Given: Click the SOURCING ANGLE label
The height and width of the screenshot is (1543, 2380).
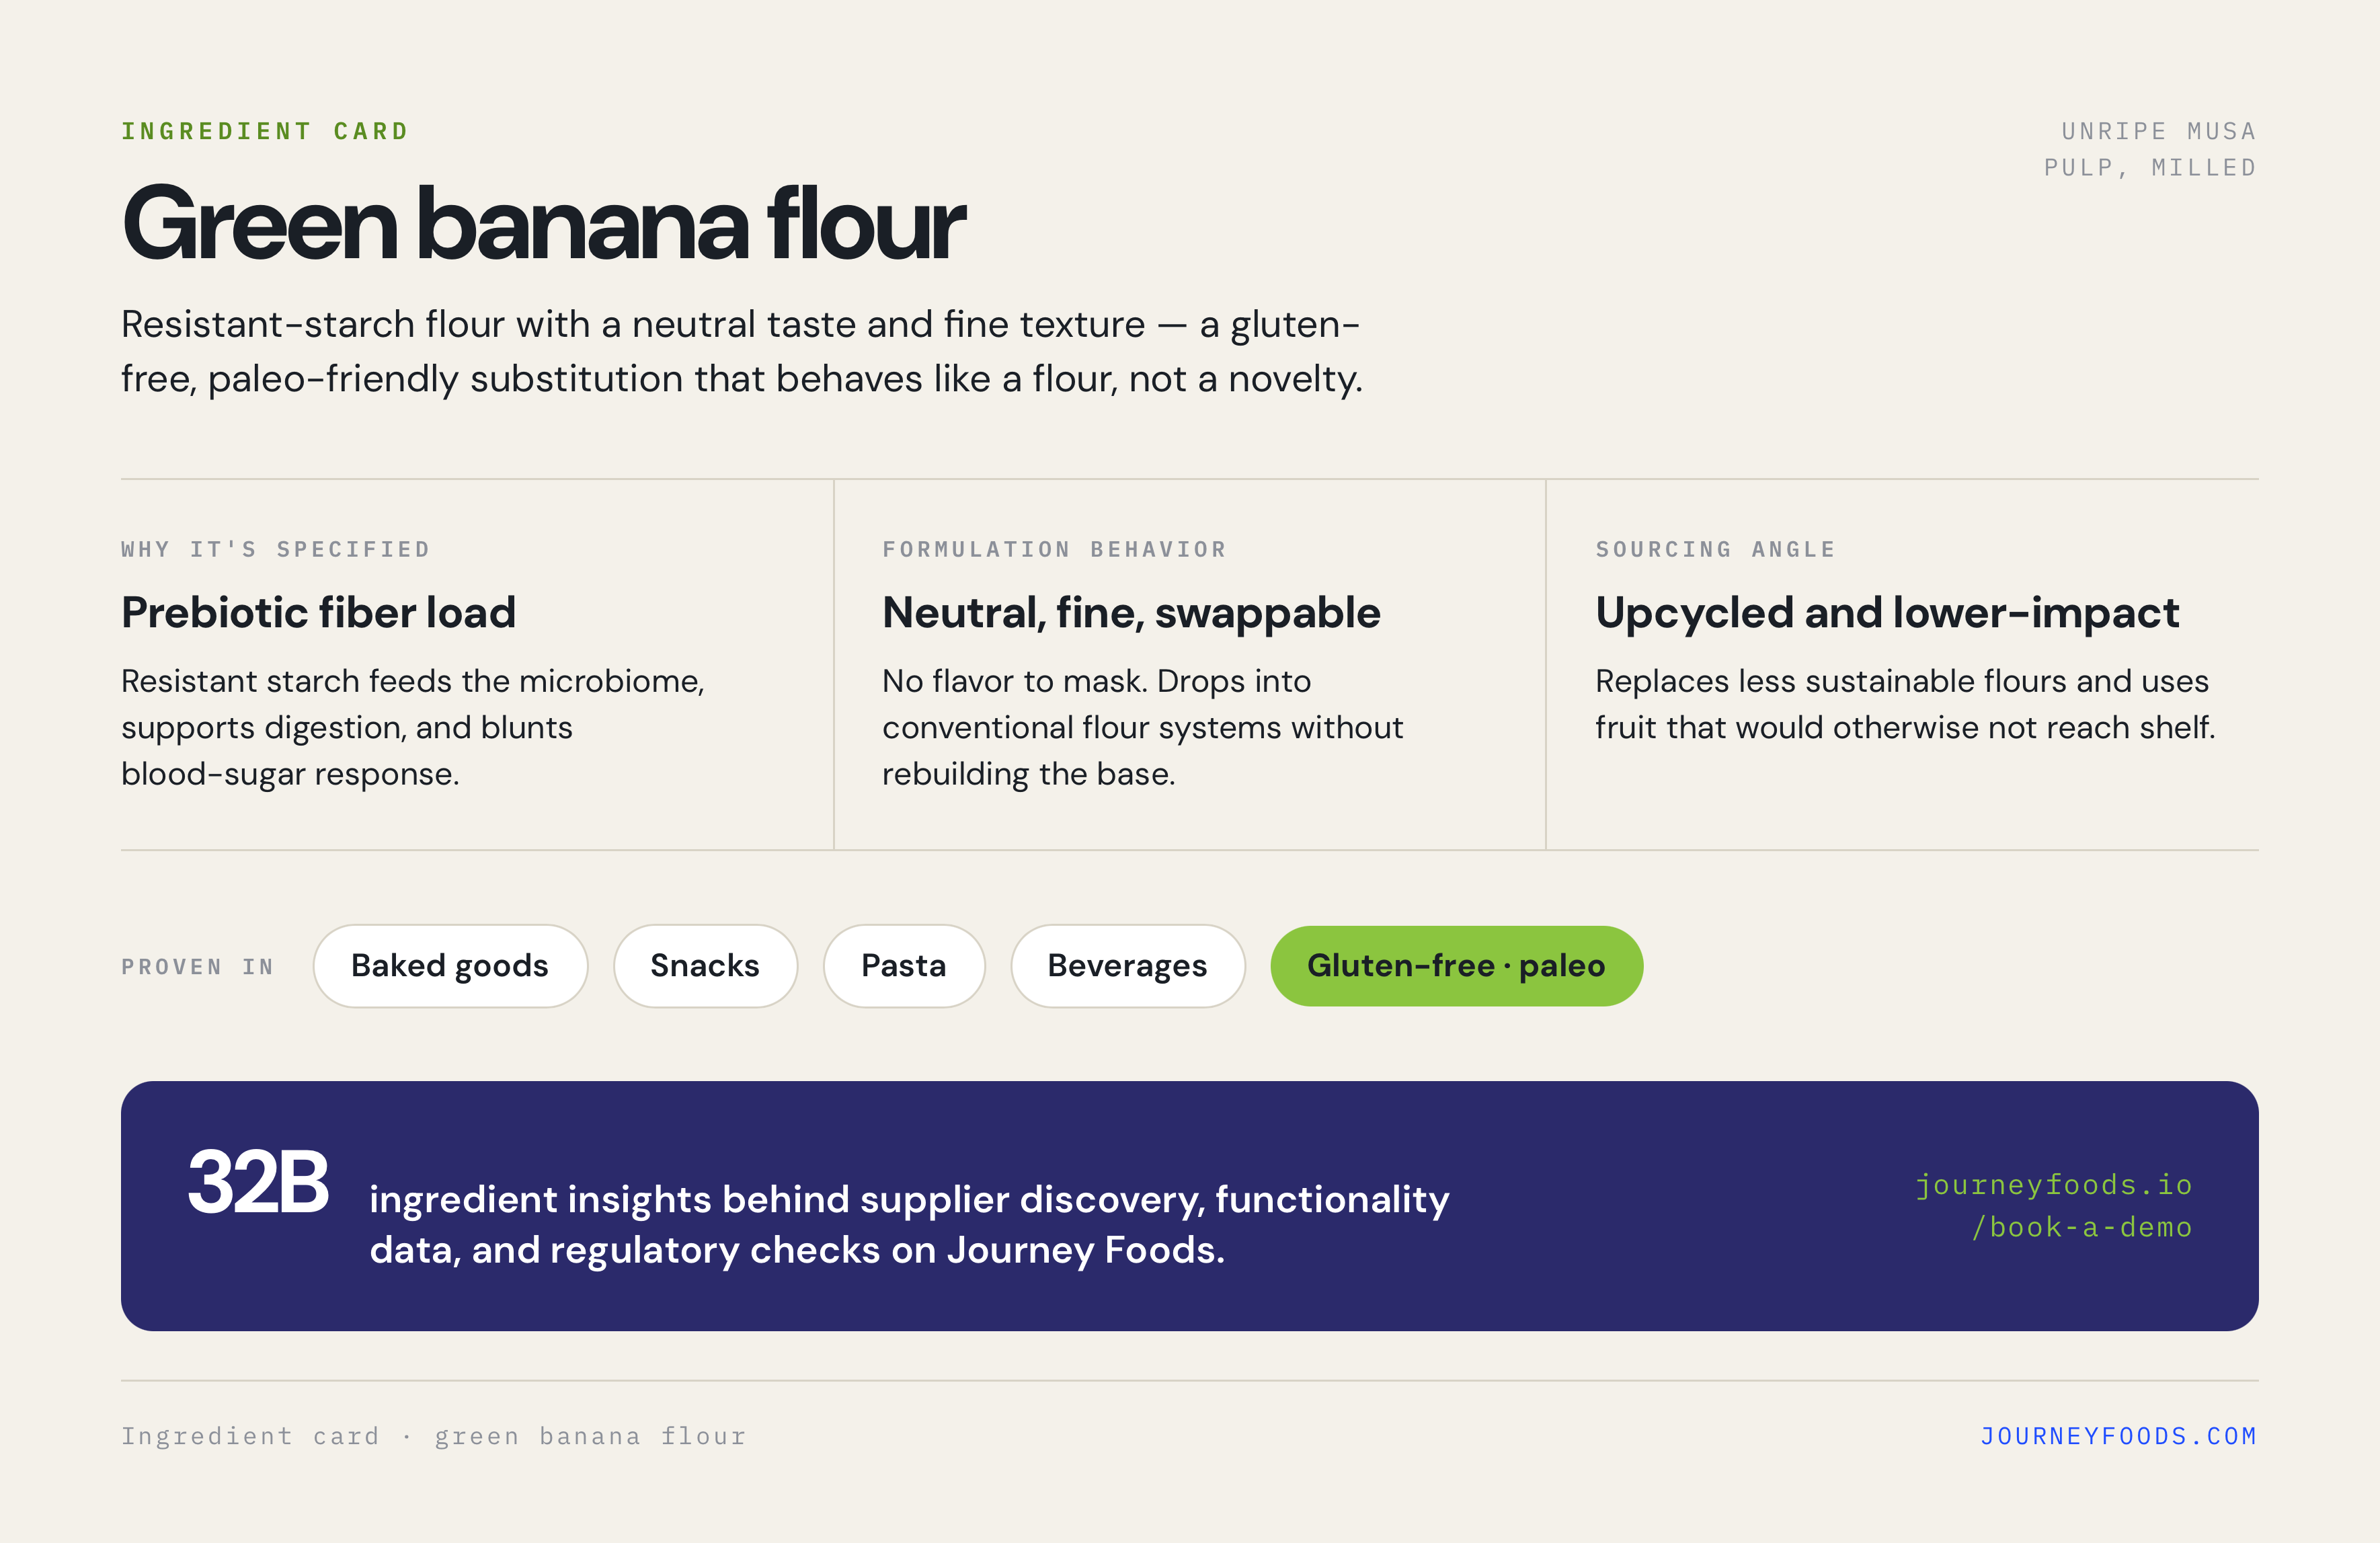Looking at the screenshot, I should [1716, 549].
